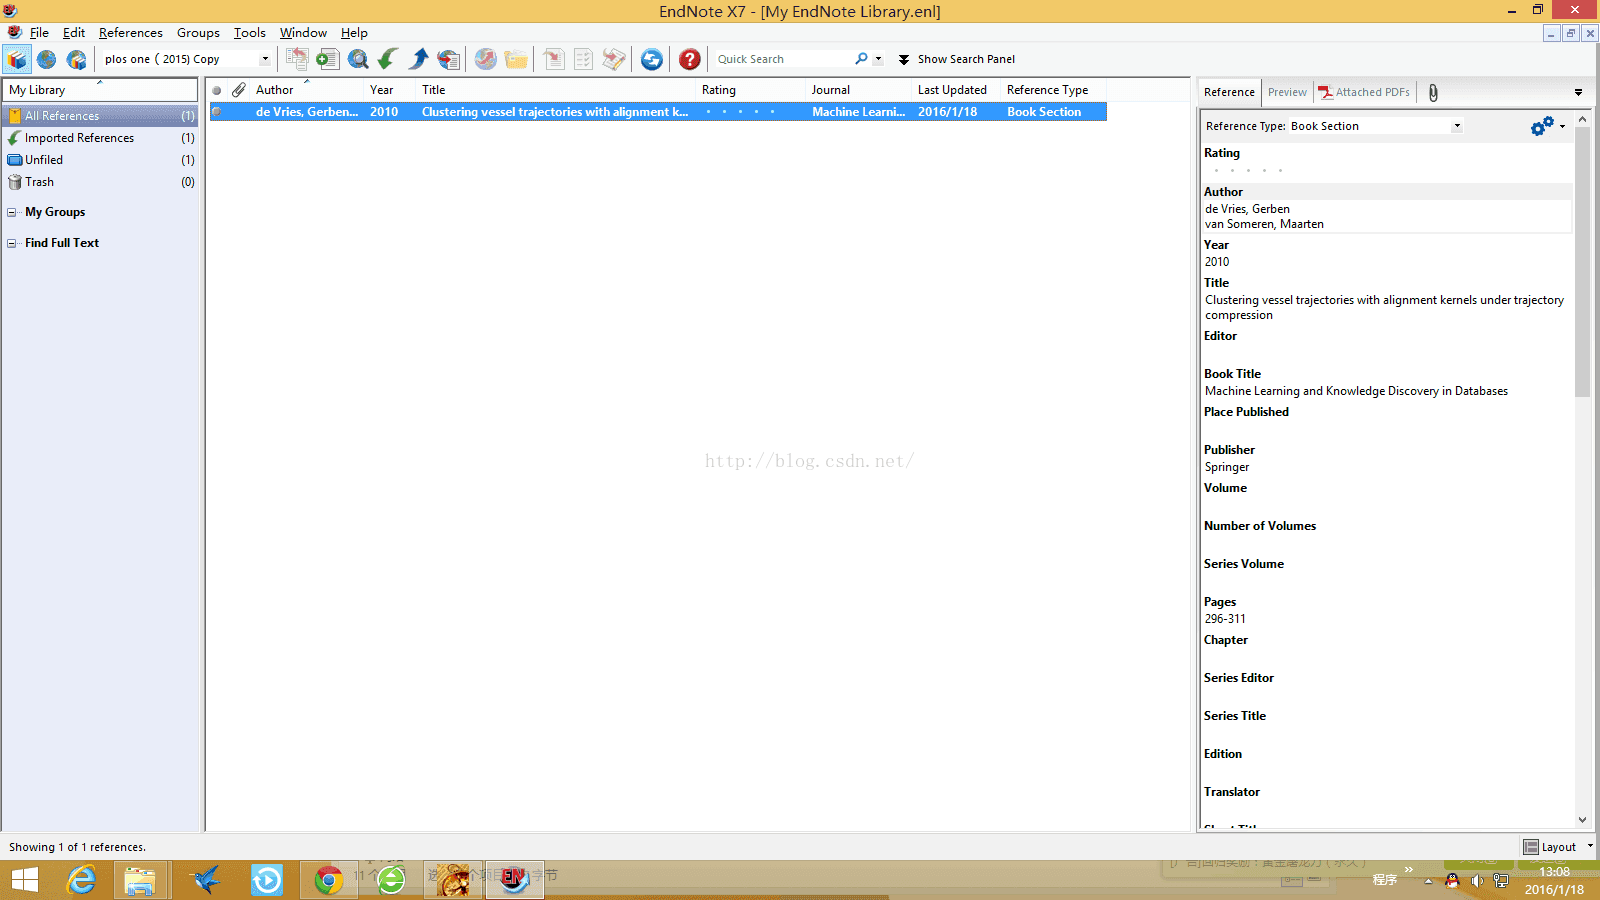Click the Open Link globe icon

coord(485,59)
